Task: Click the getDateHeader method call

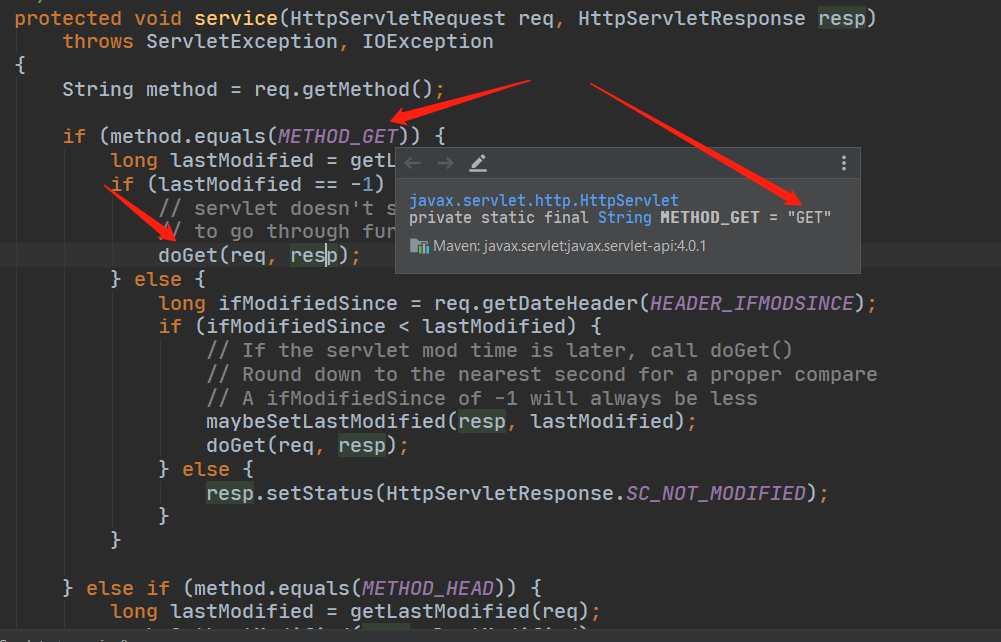Action: (x=560, y=303)
